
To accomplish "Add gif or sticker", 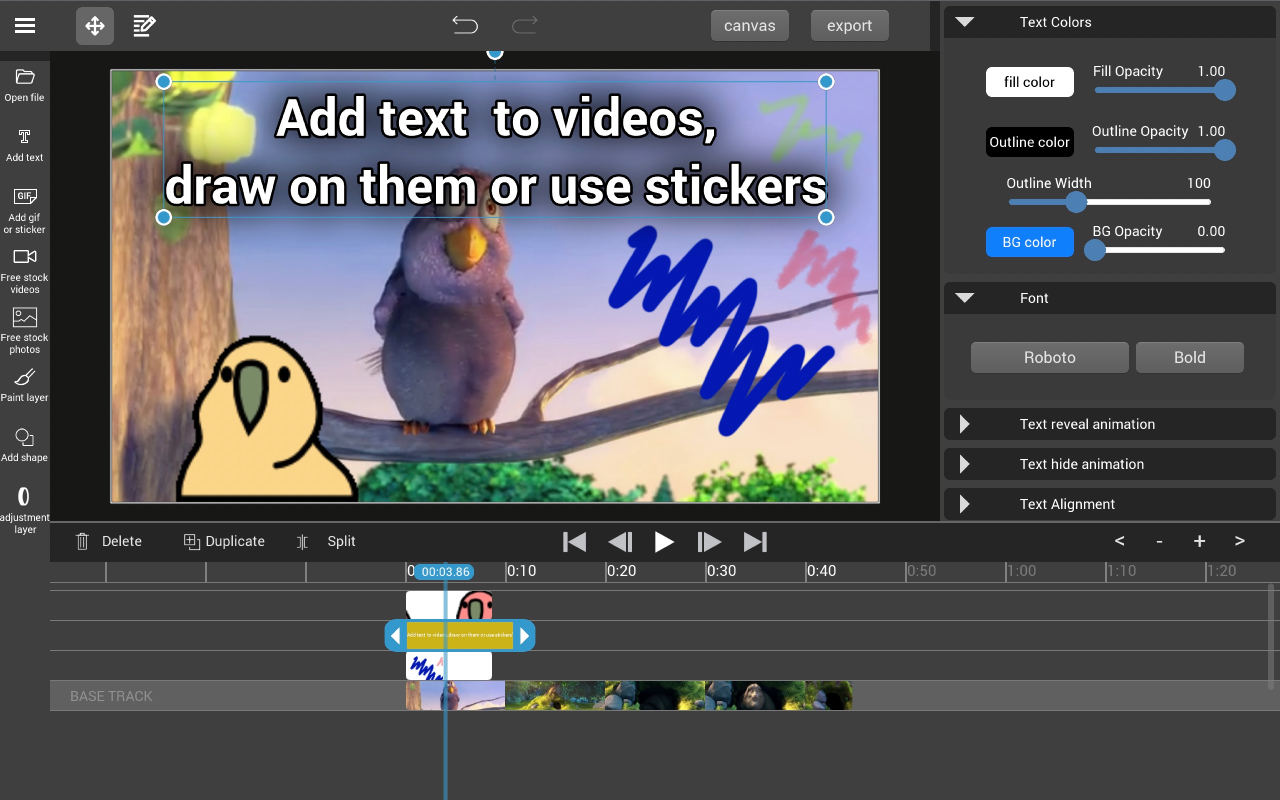I will [25, 211].
